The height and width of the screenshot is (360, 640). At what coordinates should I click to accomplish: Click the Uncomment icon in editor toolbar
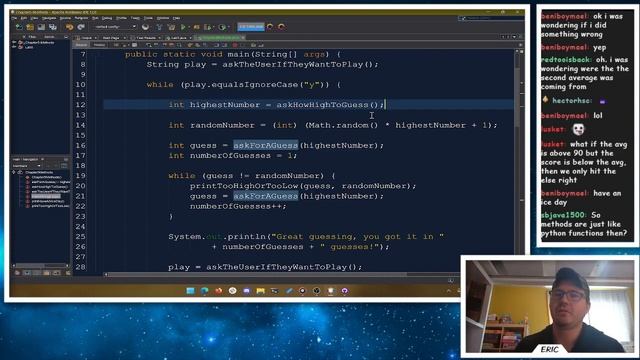[261, 45]
